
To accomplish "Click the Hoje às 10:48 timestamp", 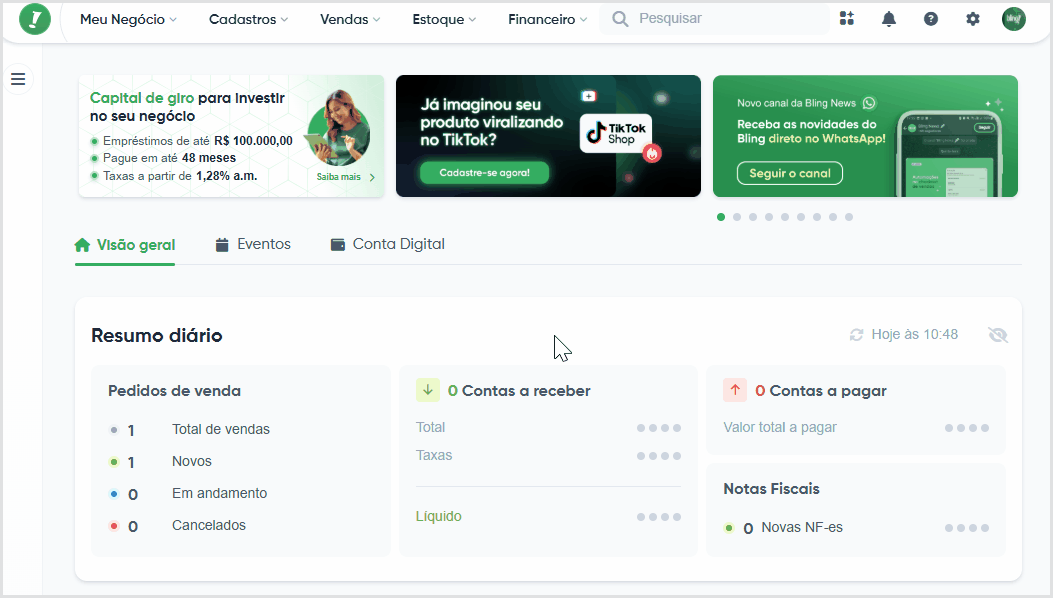I will point(915,335).
